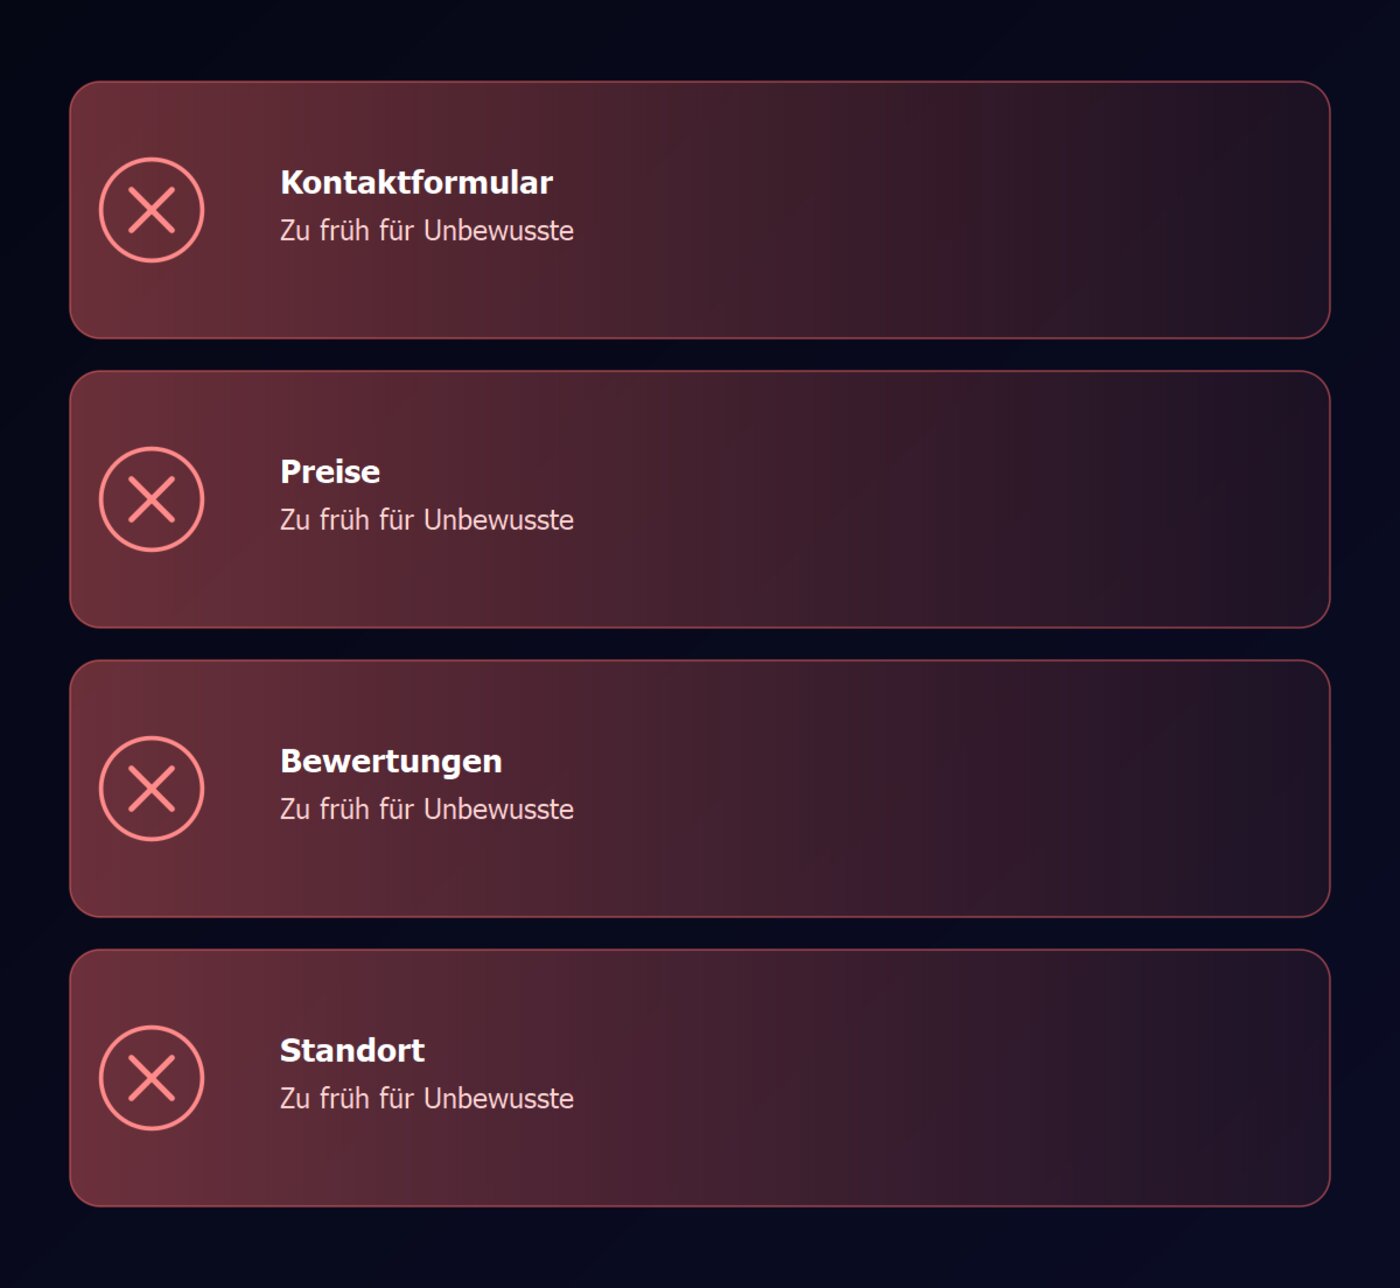Select the Standort heading

pos(352,1050)
